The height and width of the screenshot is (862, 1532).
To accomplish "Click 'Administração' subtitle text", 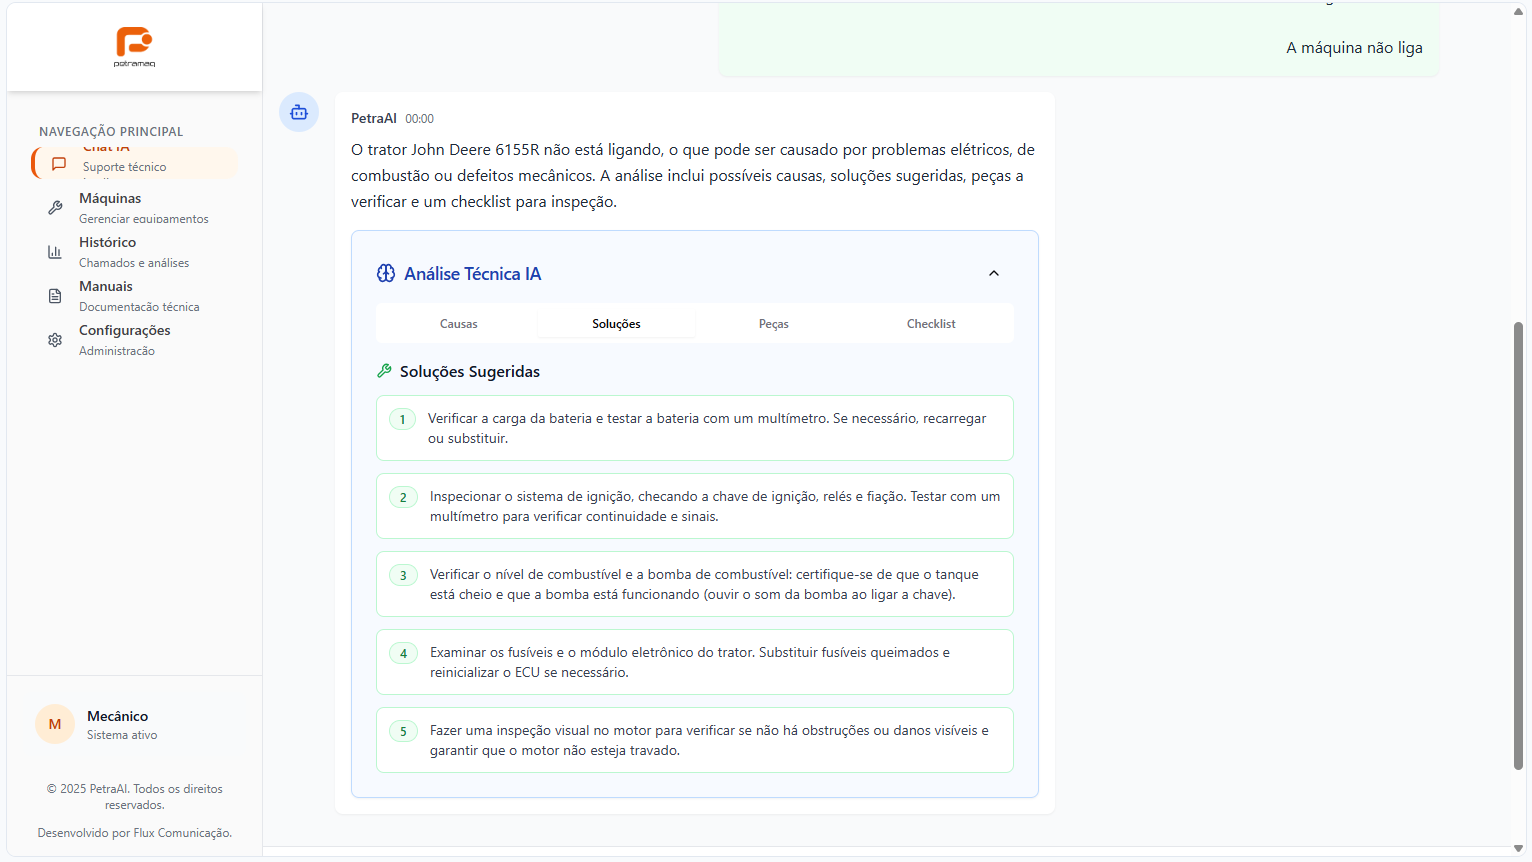I will pos(117,351).
